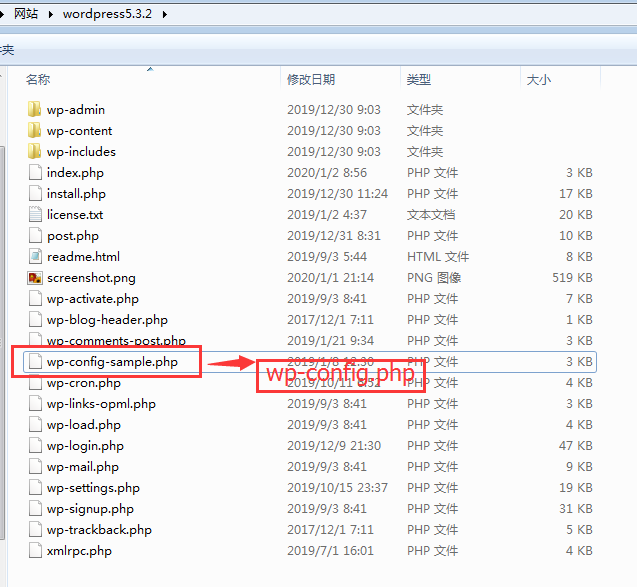Sort files by 类型 column
Screen dimensions: 637x587
coord(418,79)
